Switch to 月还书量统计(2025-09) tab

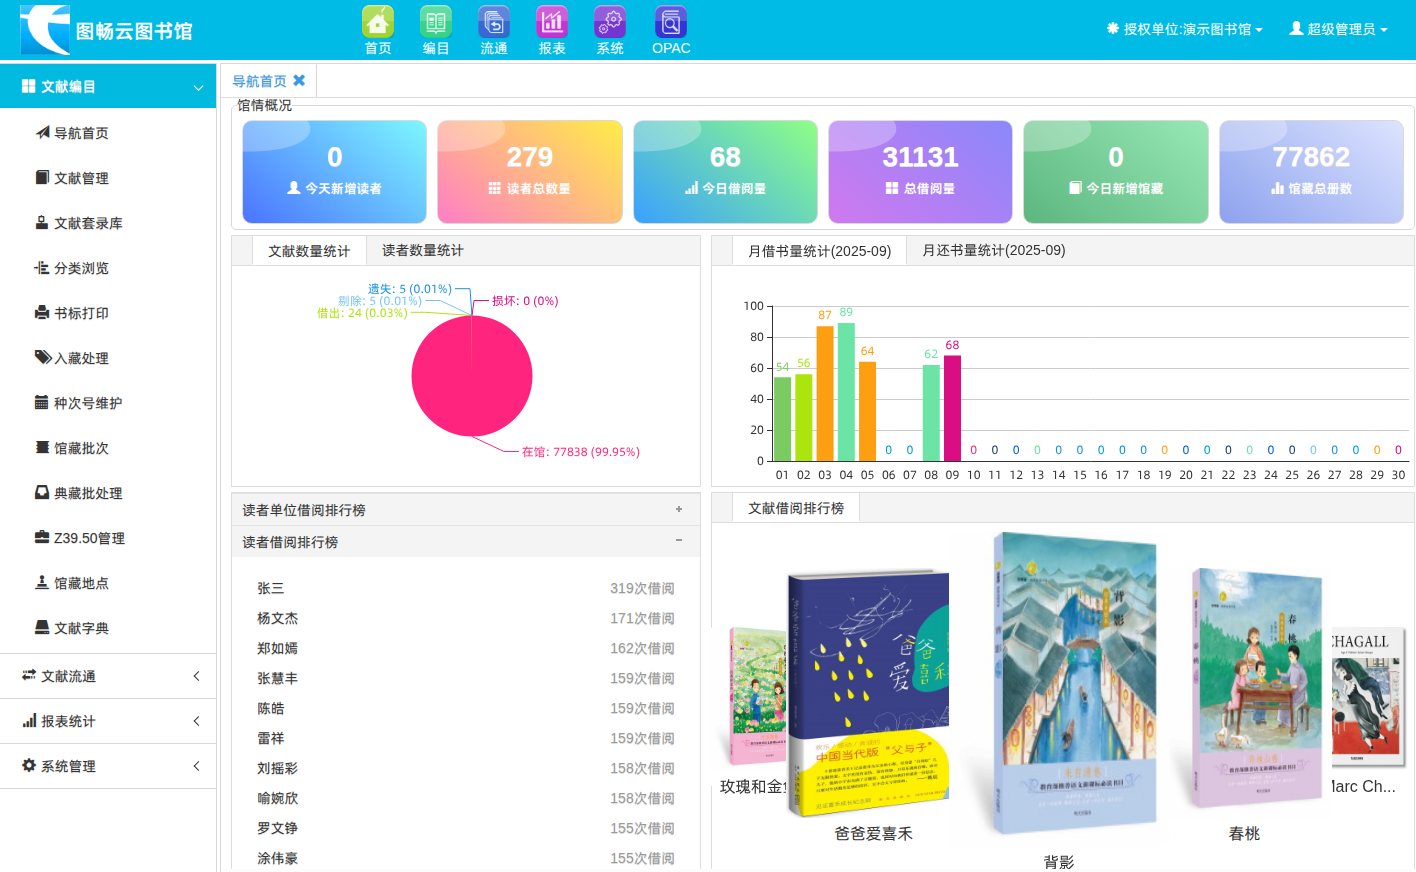pos(993,251)
